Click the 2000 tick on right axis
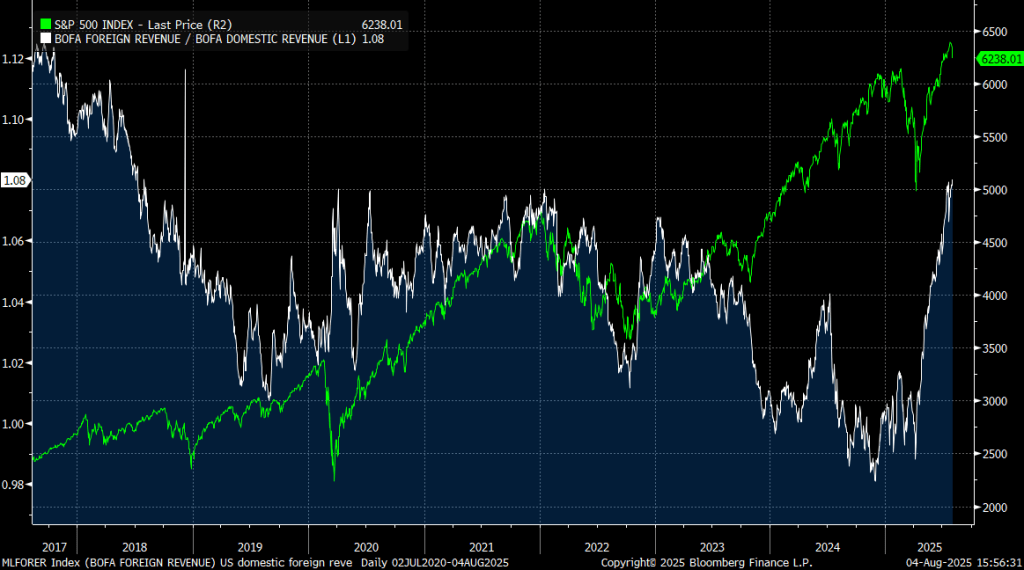 996,507
